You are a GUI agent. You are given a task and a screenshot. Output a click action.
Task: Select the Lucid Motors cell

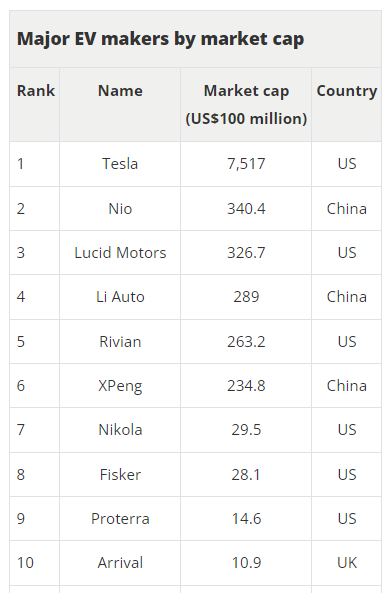[120, 253]
